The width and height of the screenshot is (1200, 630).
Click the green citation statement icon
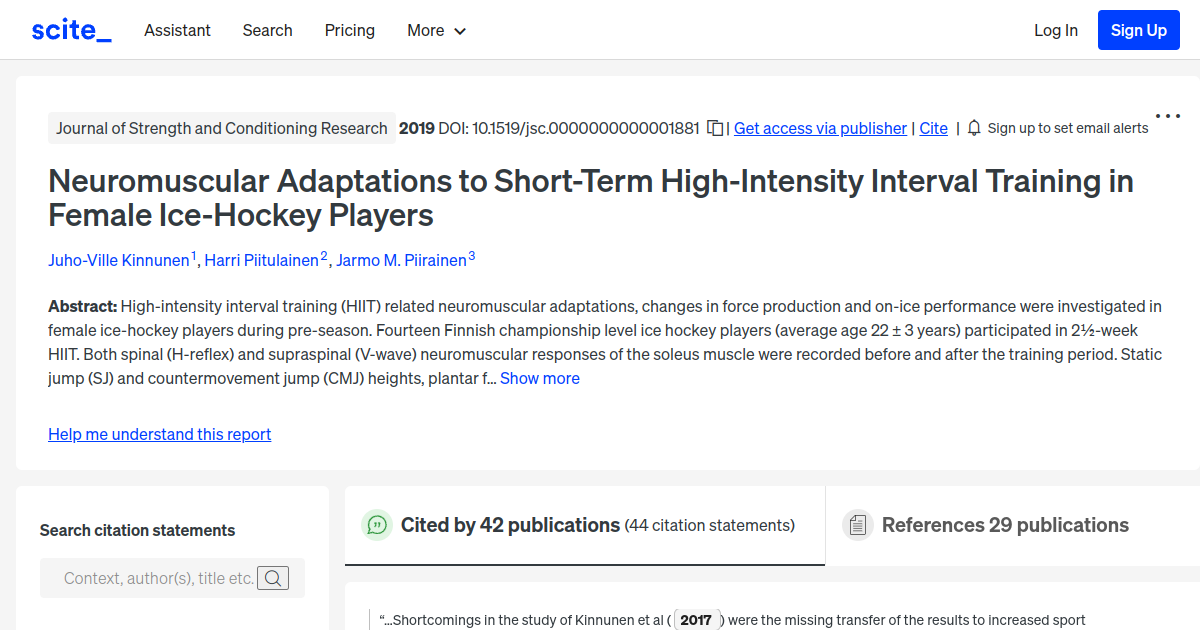(x=376, y=524)
